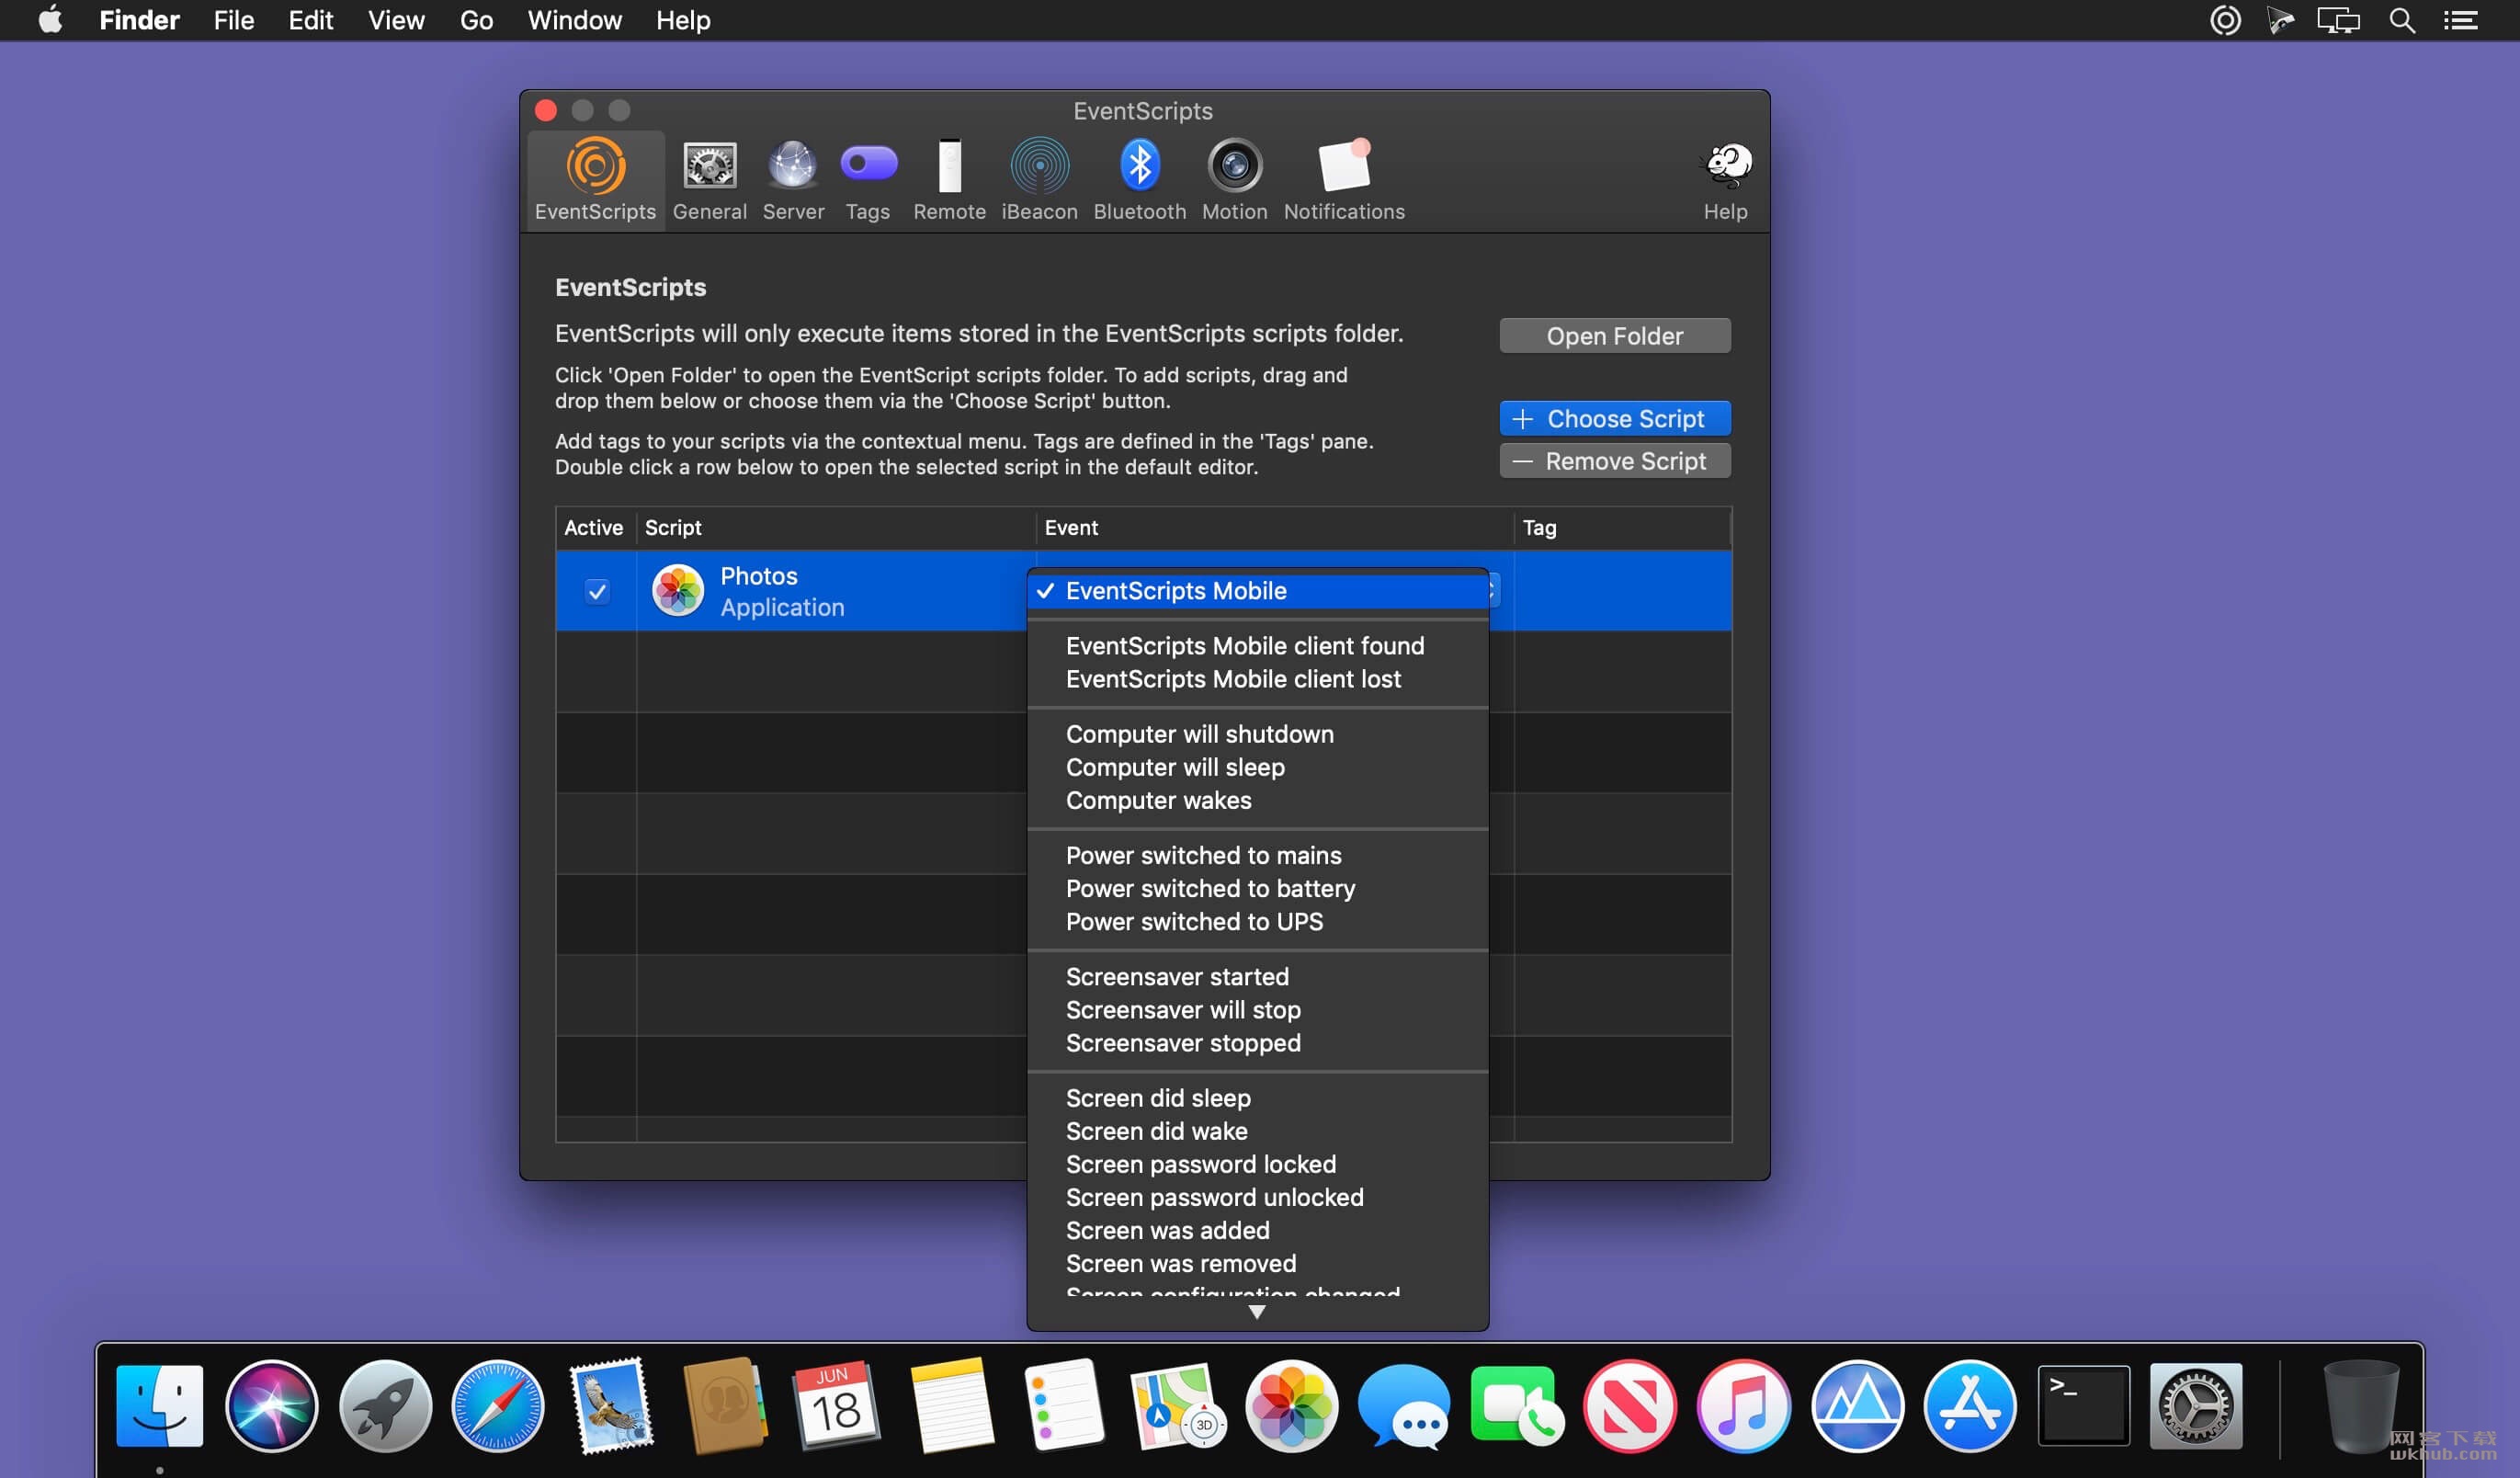Choose 'EventScripts Mobile client lost' event

[x=1258, y=679]
